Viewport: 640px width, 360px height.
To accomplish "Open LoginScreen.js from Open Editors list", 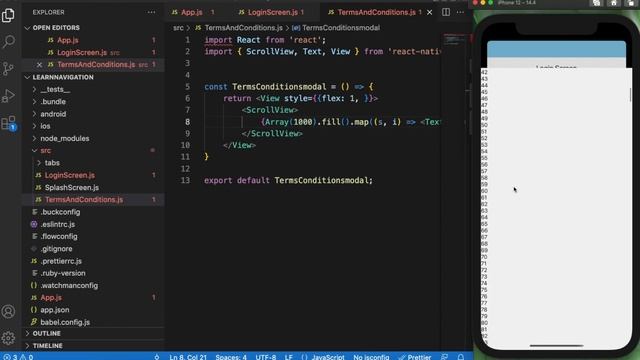I will 82,52.
